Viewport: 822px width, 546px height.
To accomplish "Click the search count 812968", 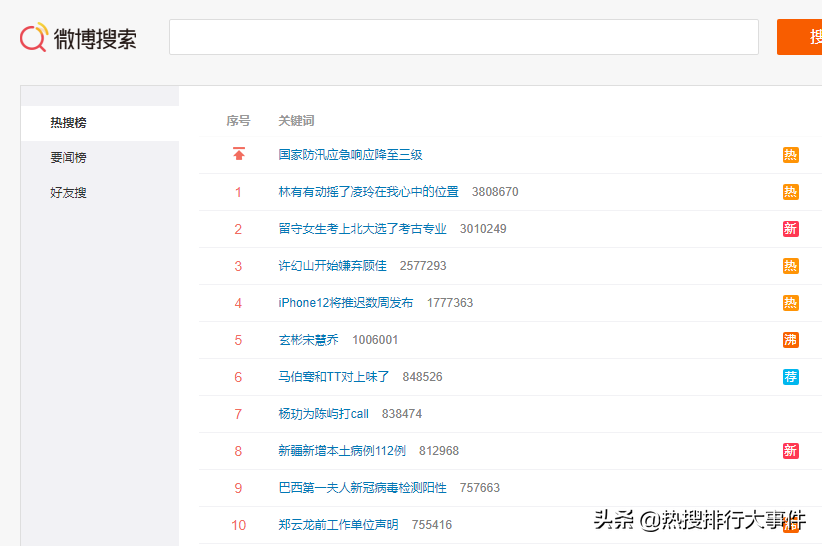I will pos(439,451).
